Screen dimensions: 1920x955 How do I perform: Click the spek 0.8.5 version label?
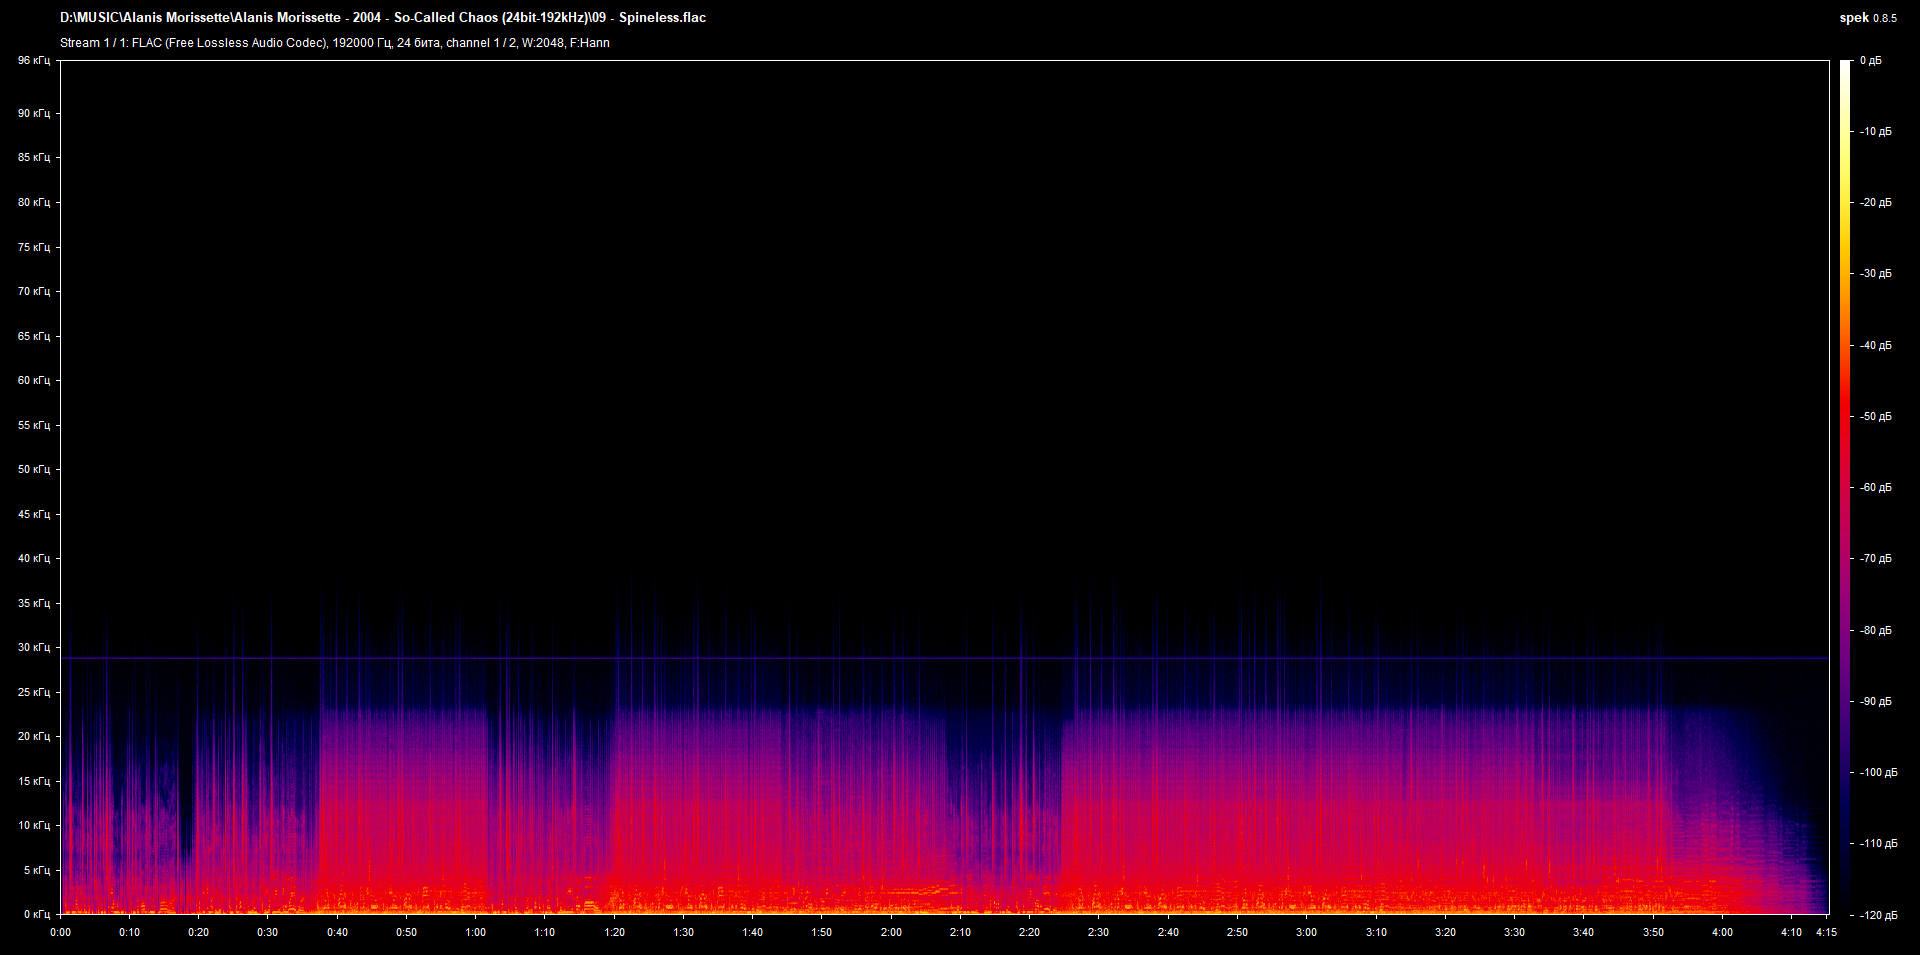click(1867, 18)
